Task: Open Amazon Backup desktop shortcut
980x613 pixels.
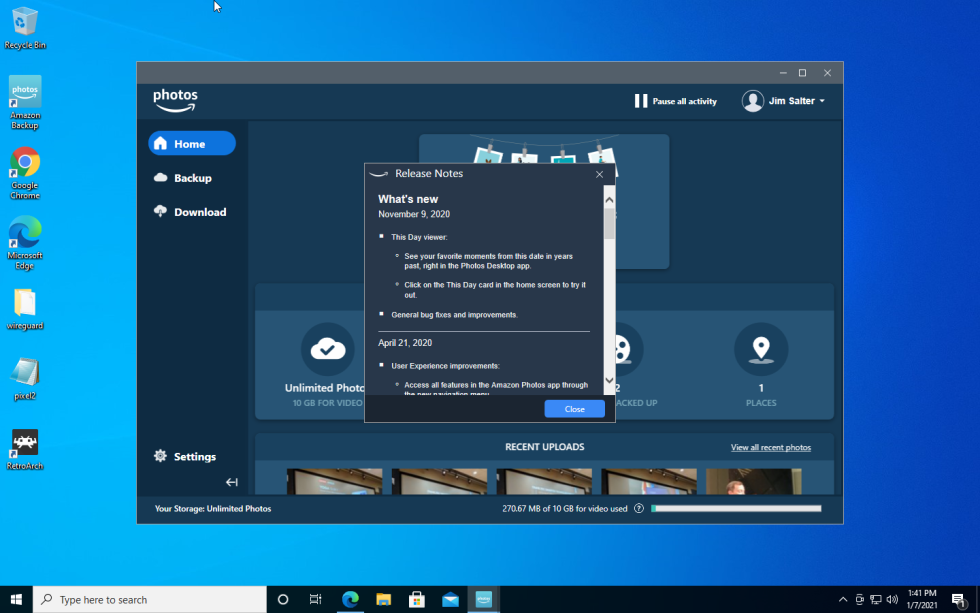Action: point(25,102)
